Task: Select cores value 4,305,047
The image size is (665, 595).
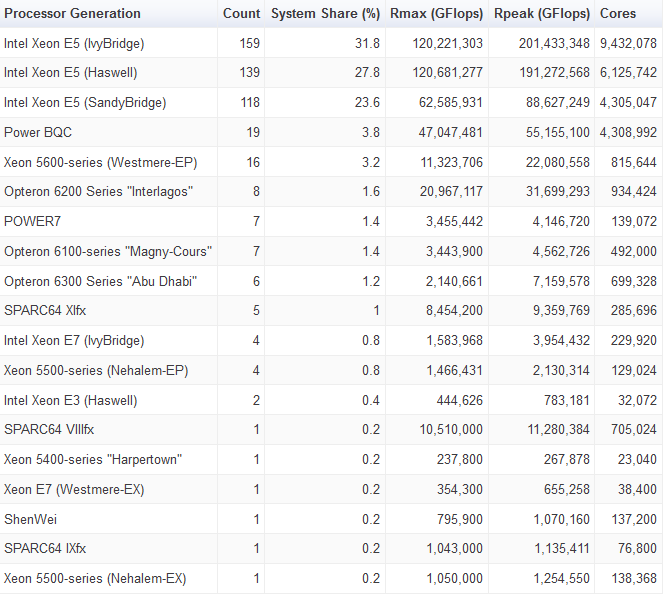Action: 628,103
